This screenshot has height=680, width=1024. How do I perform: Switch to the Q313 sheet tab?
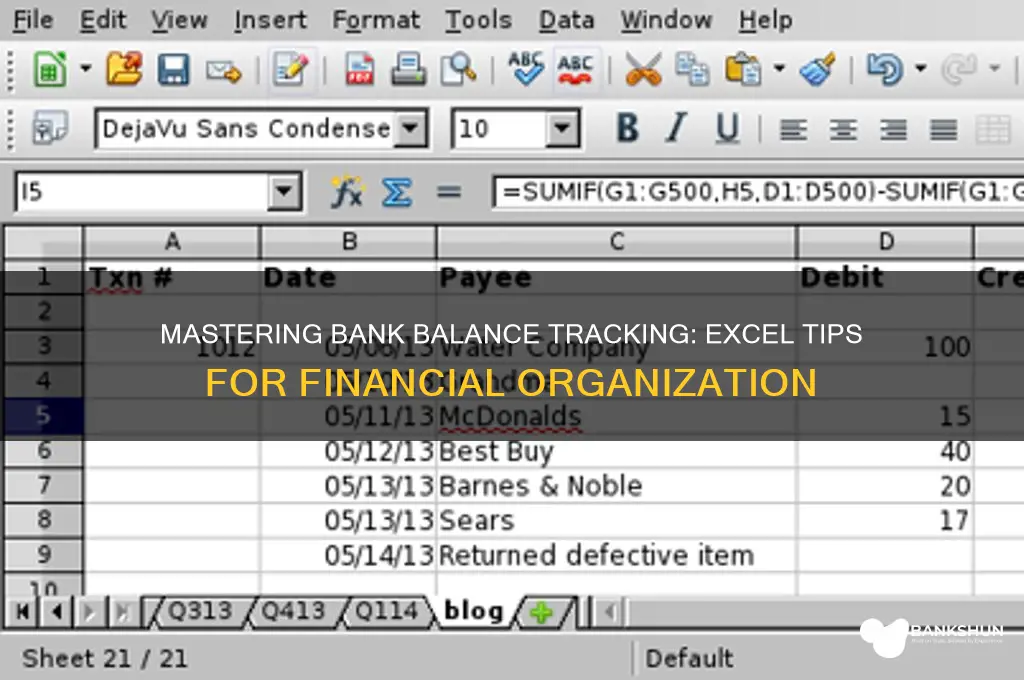(x=200, y=611)
